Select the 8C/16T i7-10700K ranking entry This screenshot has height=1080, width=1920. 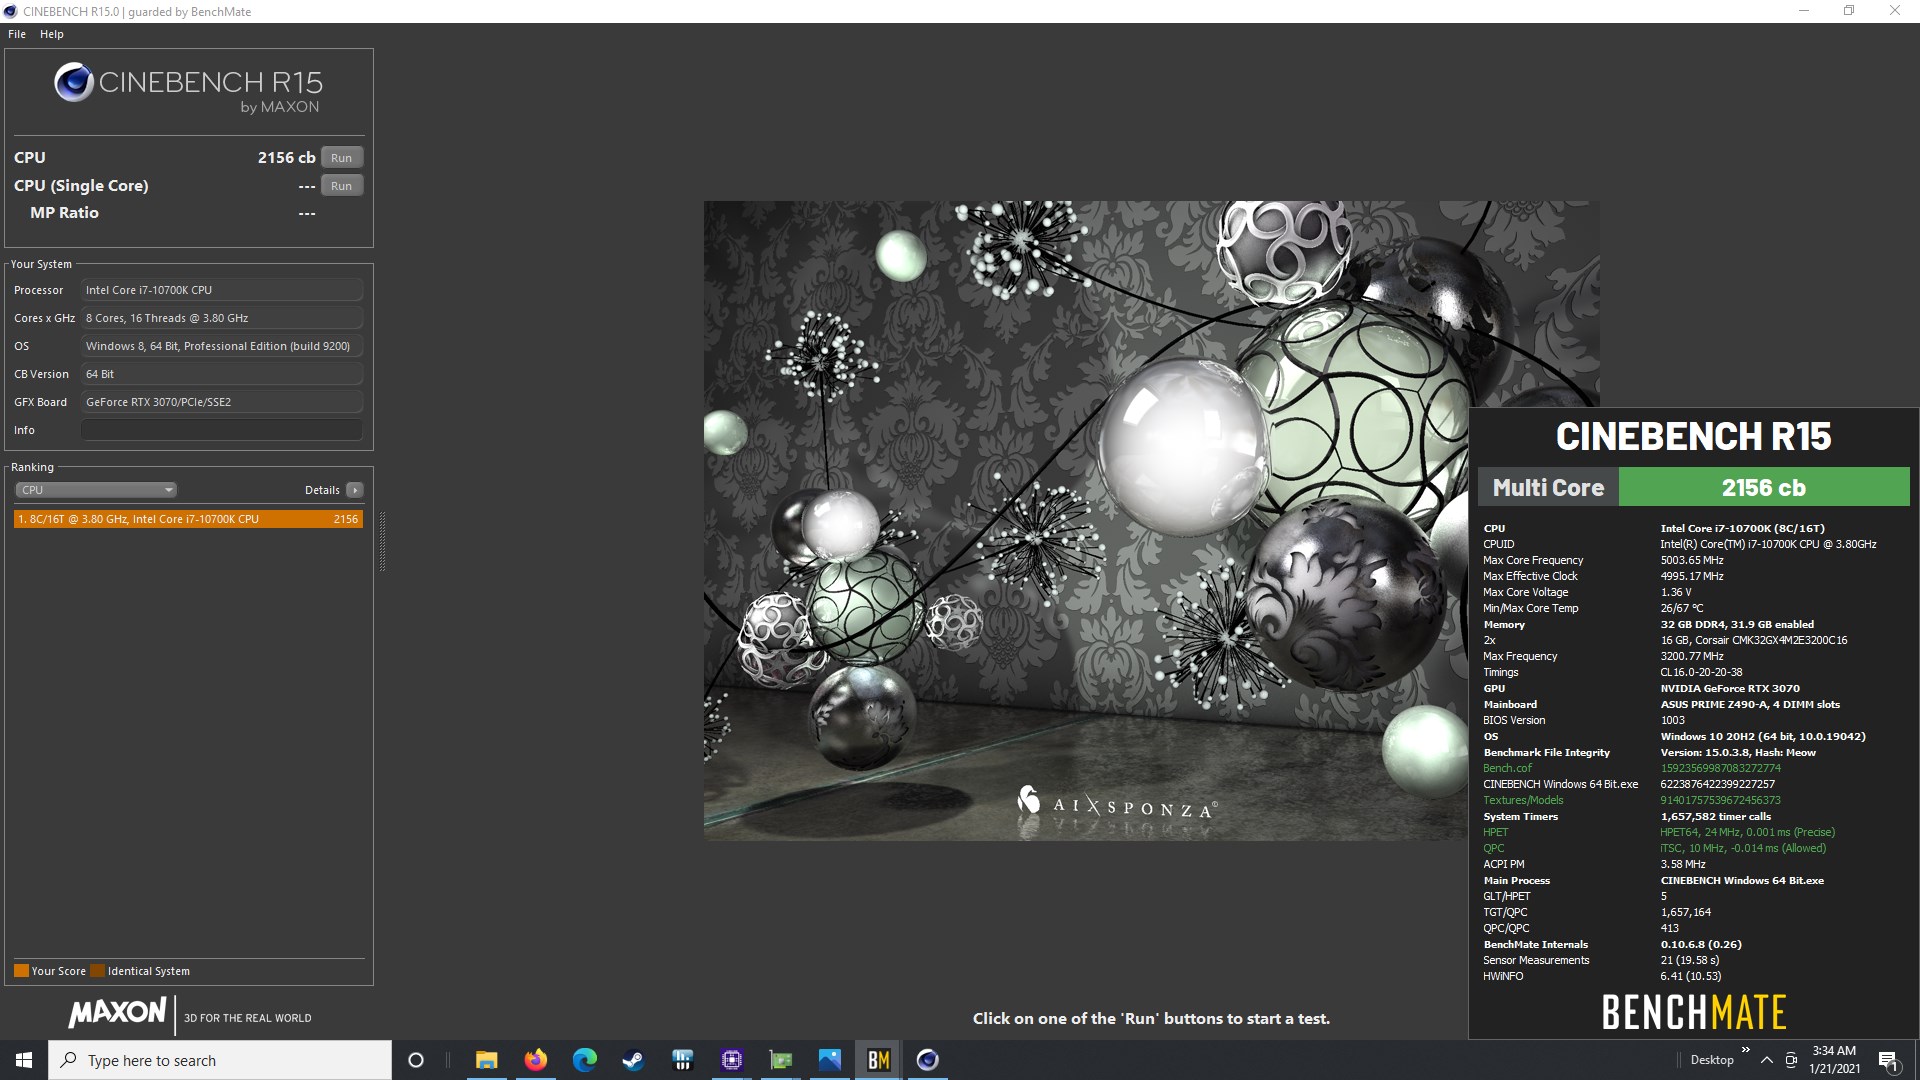[x=188, y=519]
